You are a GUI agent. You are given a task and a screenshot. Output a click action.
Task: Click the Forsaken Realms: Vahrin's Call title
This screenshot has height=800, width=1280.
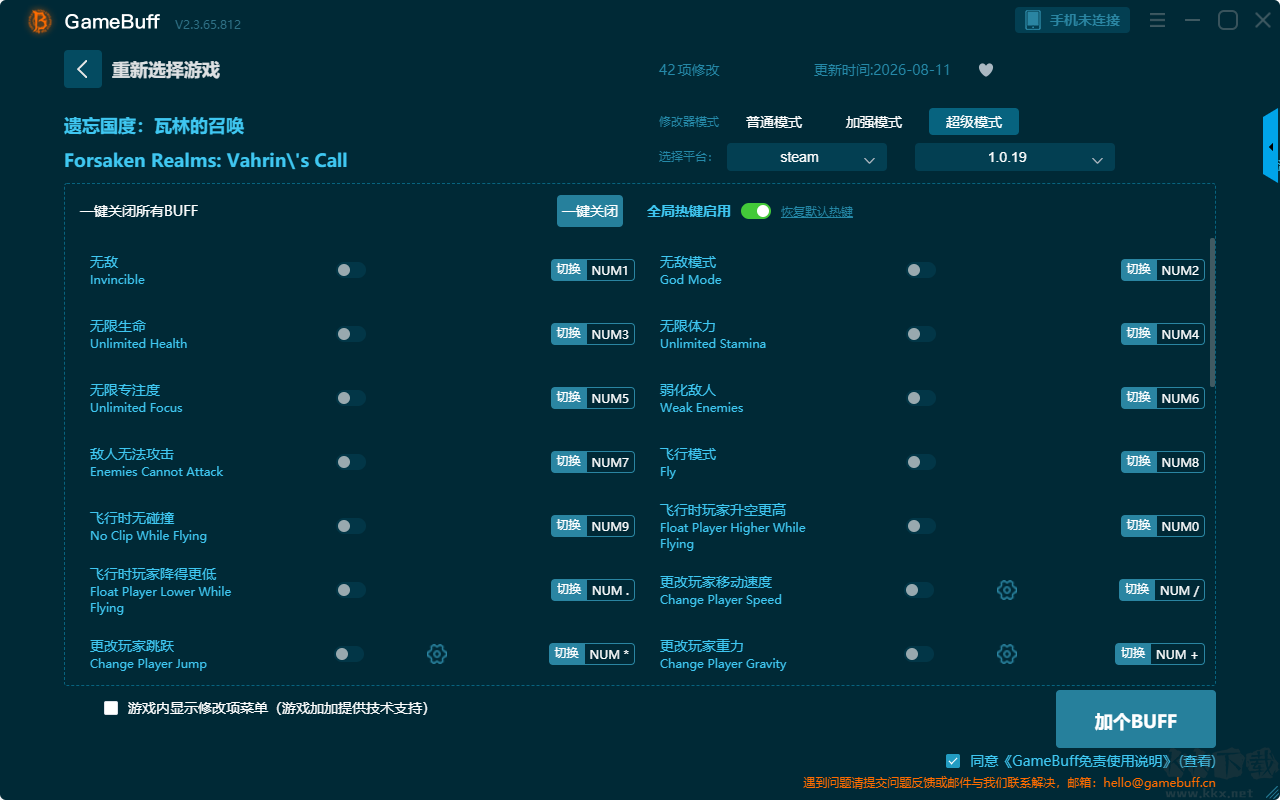[206, 160]
